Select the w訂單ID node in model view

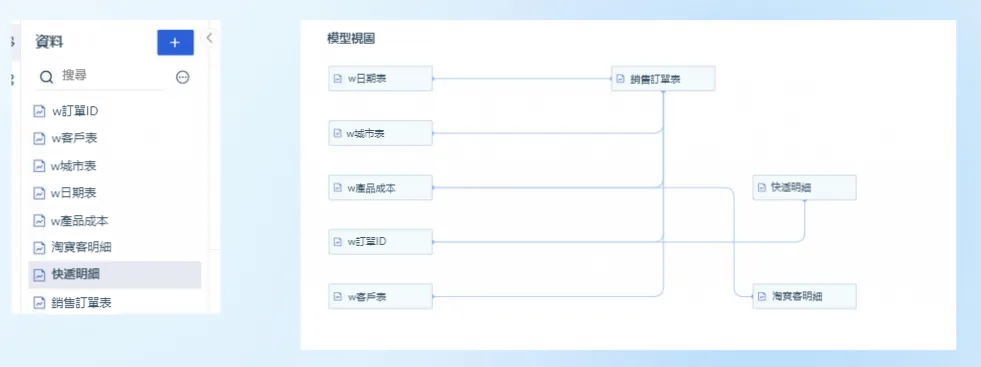pyautogui.click(x=380, y=242)
